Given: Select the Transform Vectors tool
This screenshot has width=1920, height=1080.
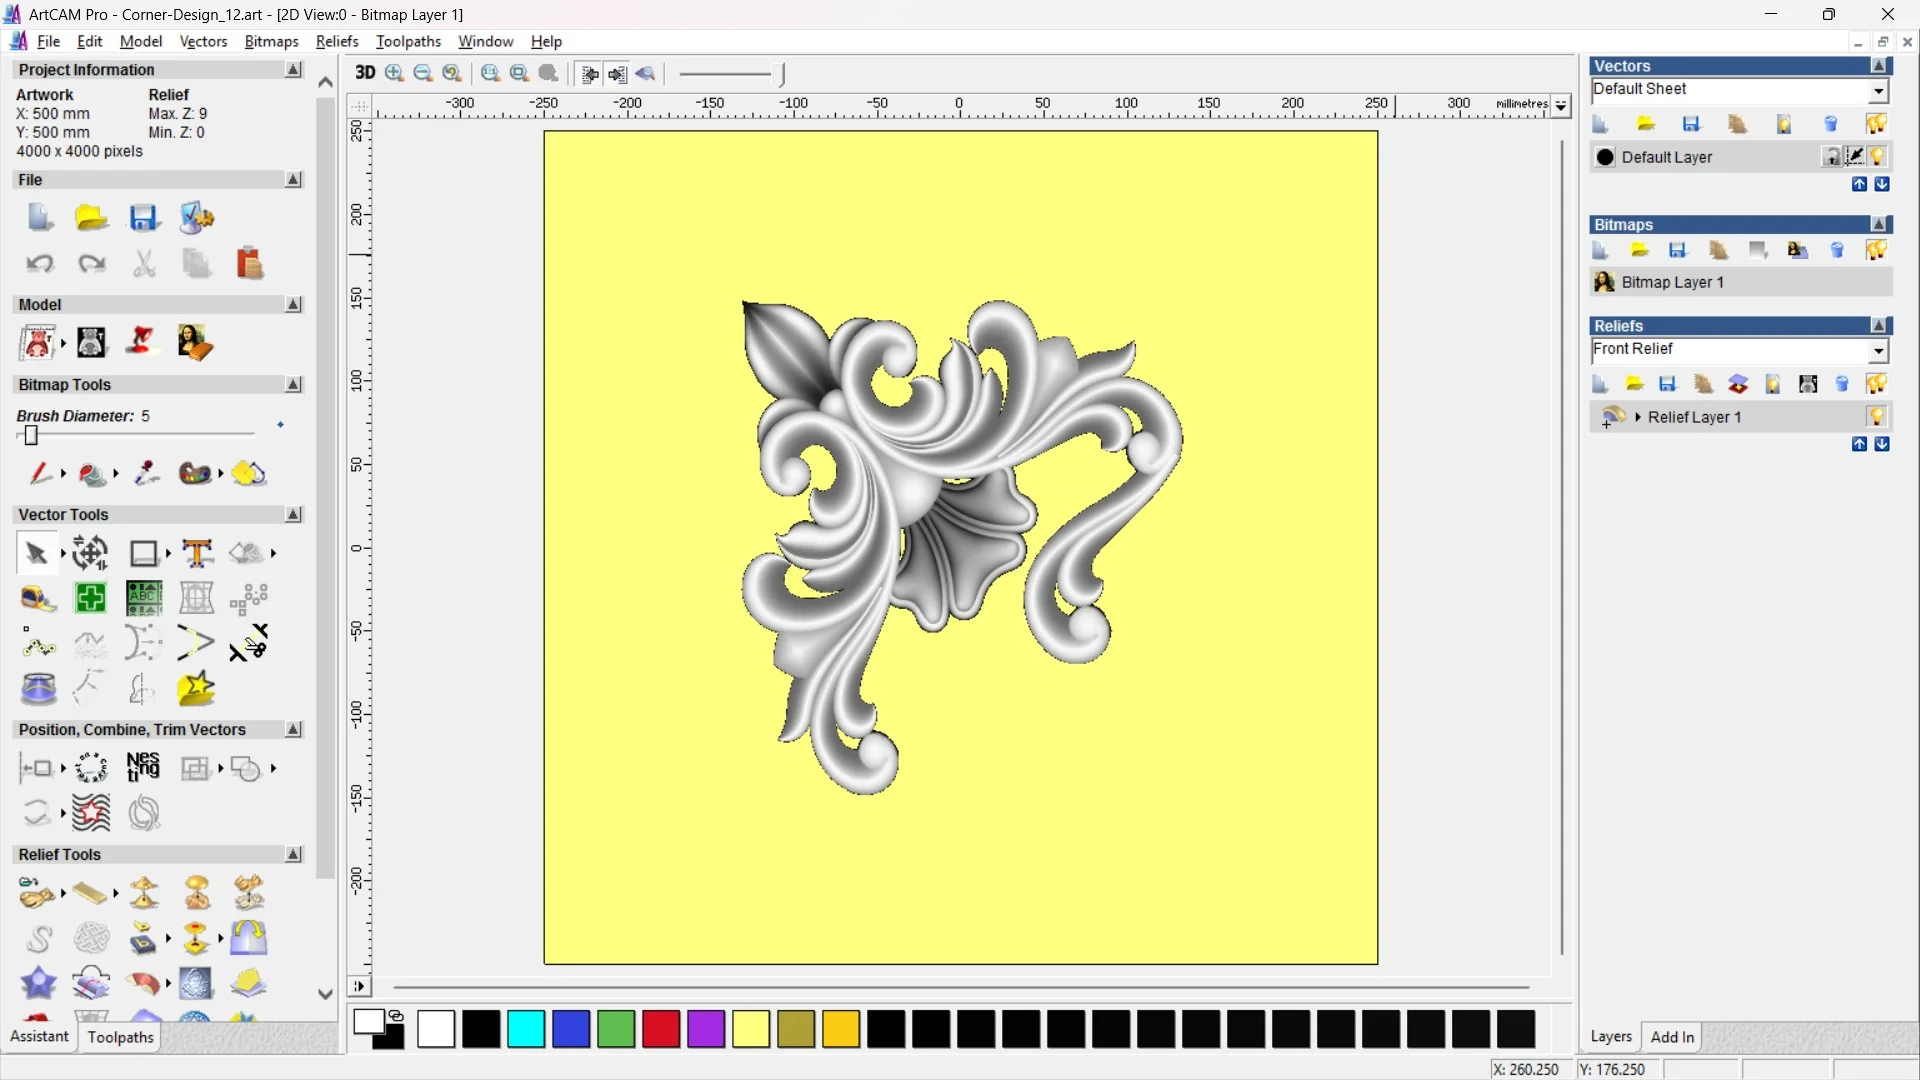Looking at the screenshot, I should coord(89,553).
